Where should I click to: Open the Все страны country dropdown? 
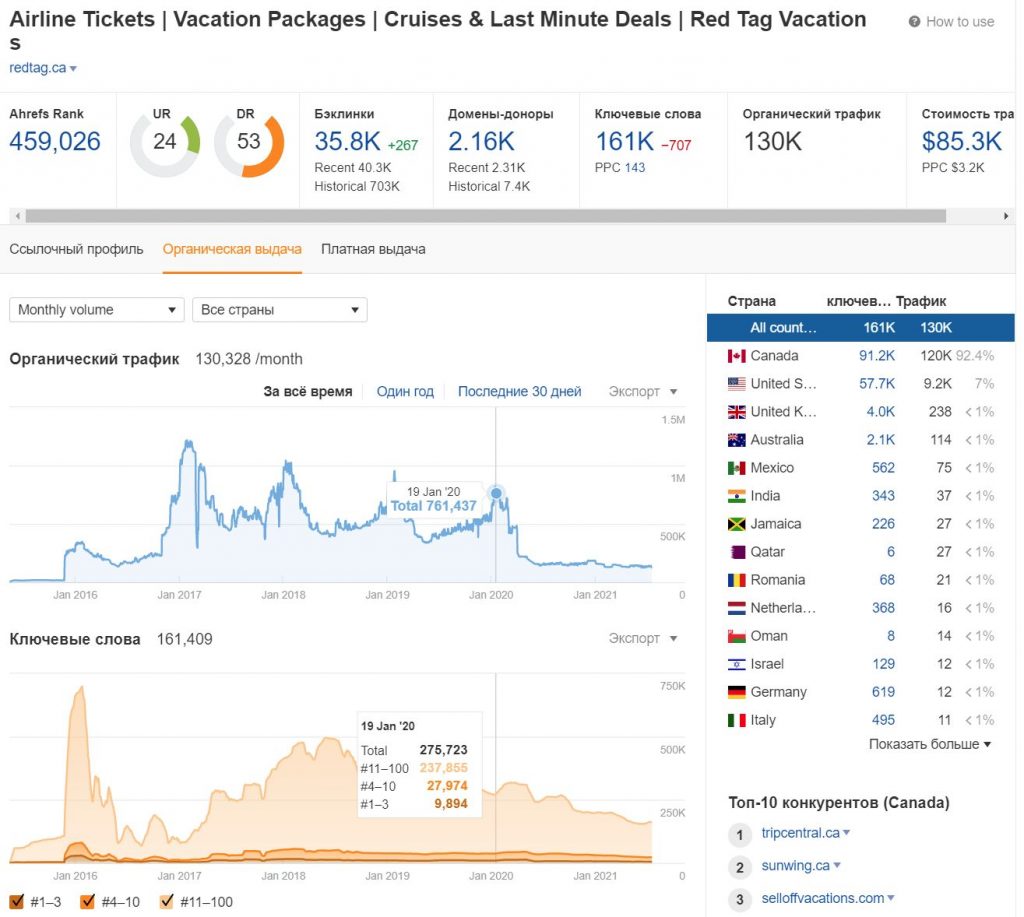(x=280, y=310)
